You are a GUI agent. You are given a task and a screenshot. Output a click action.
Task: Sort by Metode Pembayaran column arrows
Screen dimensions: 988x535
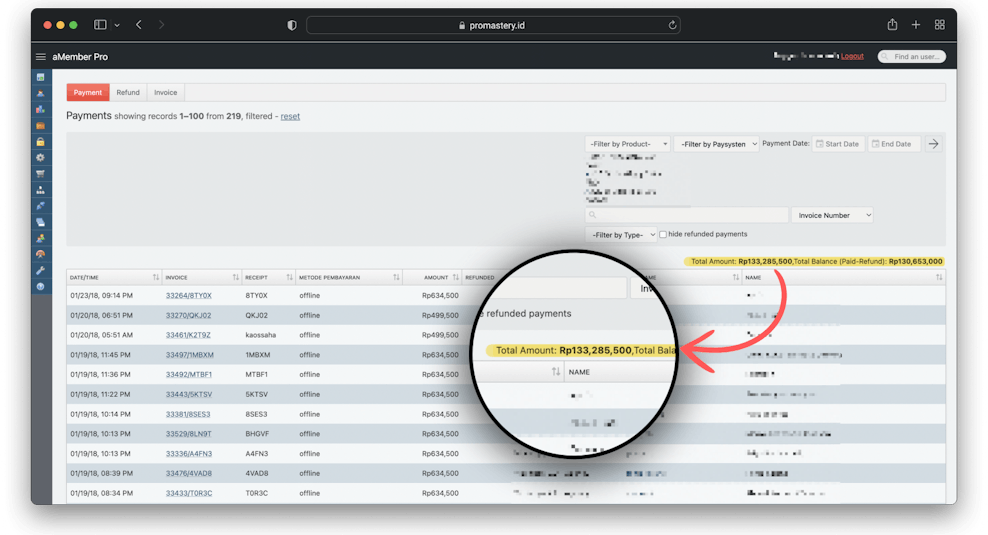[x=396, y=277]
